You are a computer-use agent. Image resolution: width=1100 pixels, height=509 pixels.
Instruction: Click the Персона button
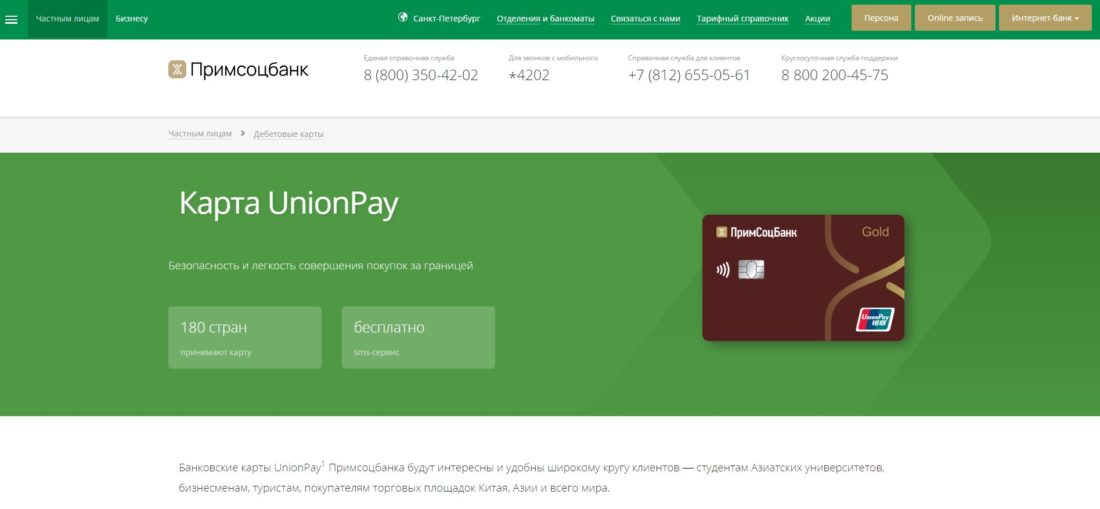(881, 18)
